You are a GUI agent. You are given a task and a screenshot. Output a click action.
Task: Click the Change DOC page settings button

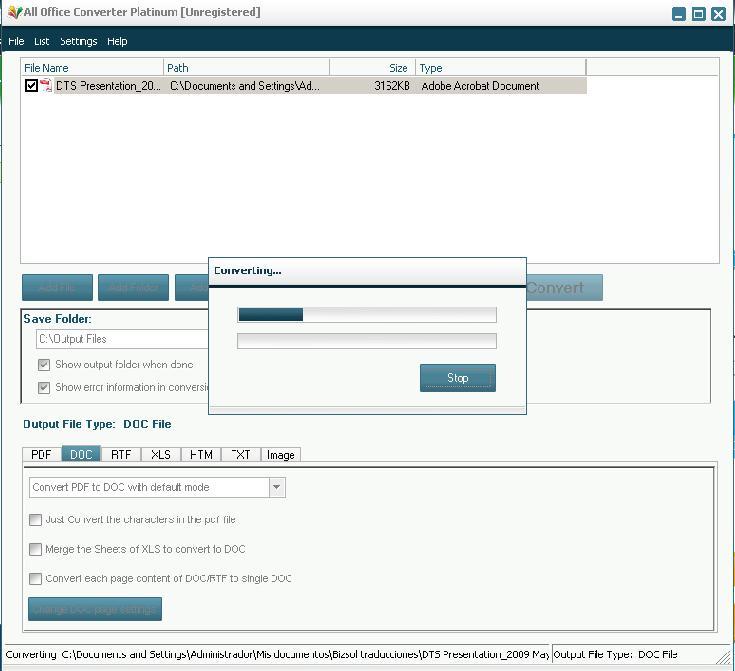[95, 609]
